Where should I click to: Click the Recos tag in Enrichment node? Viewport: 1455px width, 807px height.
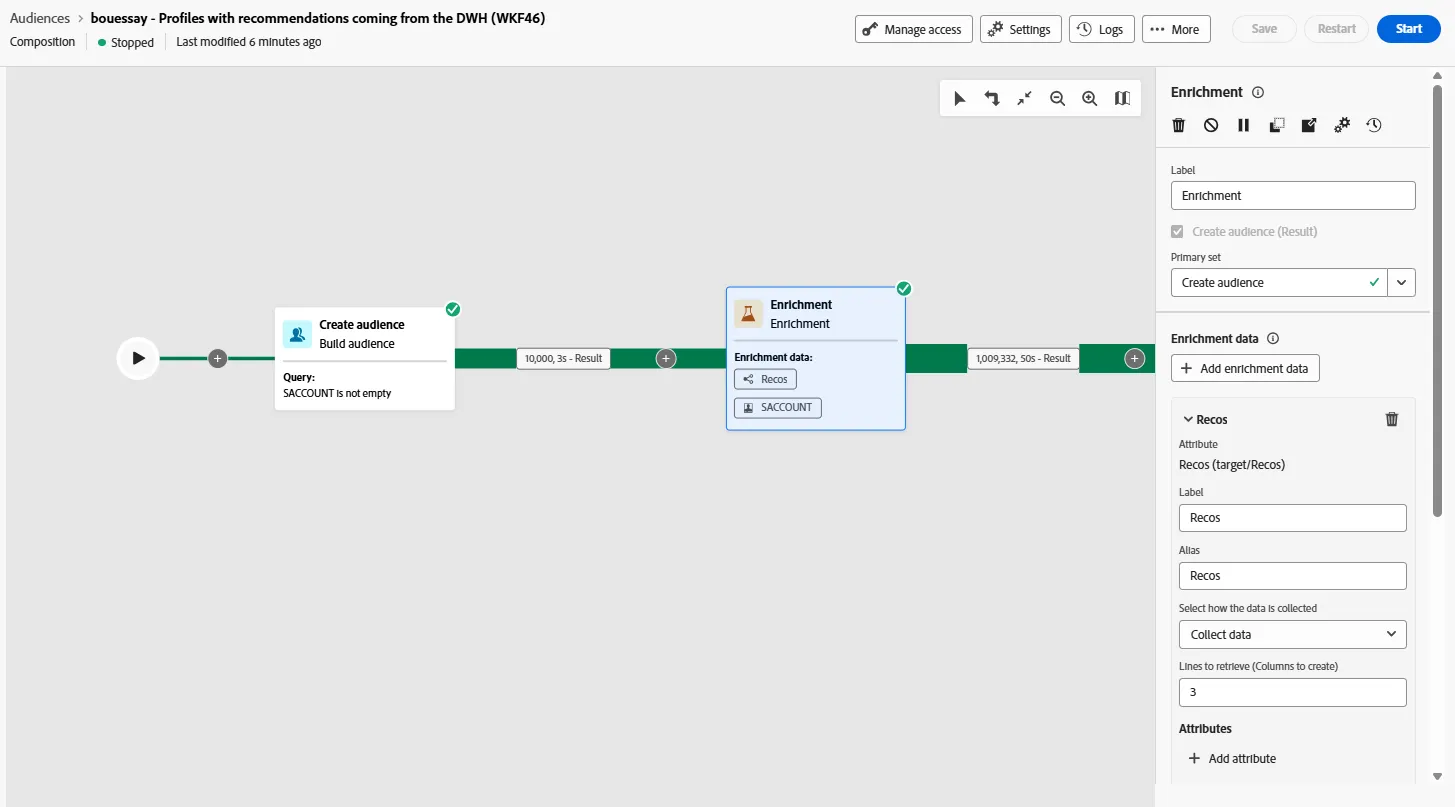coord(765,380)
